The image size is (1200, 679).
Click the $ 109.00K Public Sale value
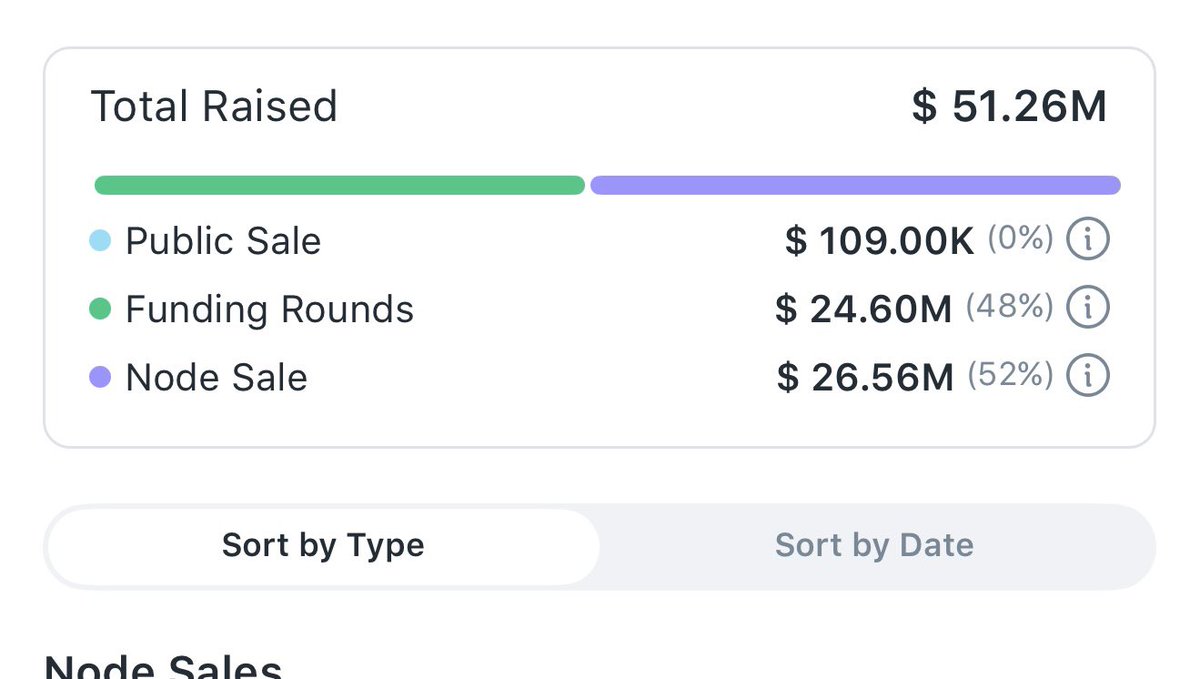coord(879,241)
